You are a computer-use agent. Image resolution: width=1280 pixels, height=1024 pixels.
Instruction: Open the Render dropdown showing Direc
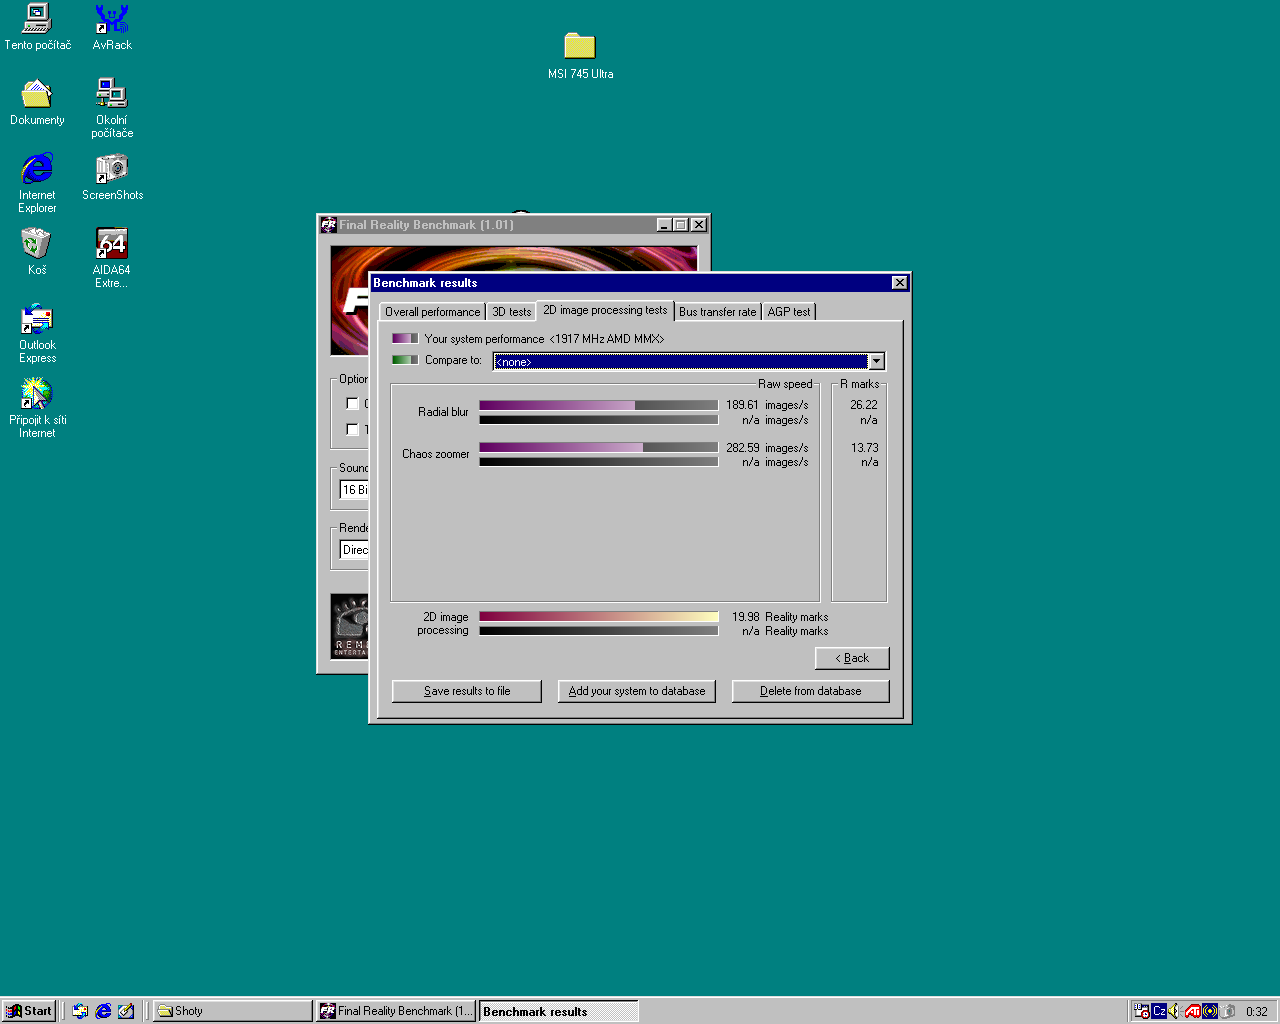point(354,550)
